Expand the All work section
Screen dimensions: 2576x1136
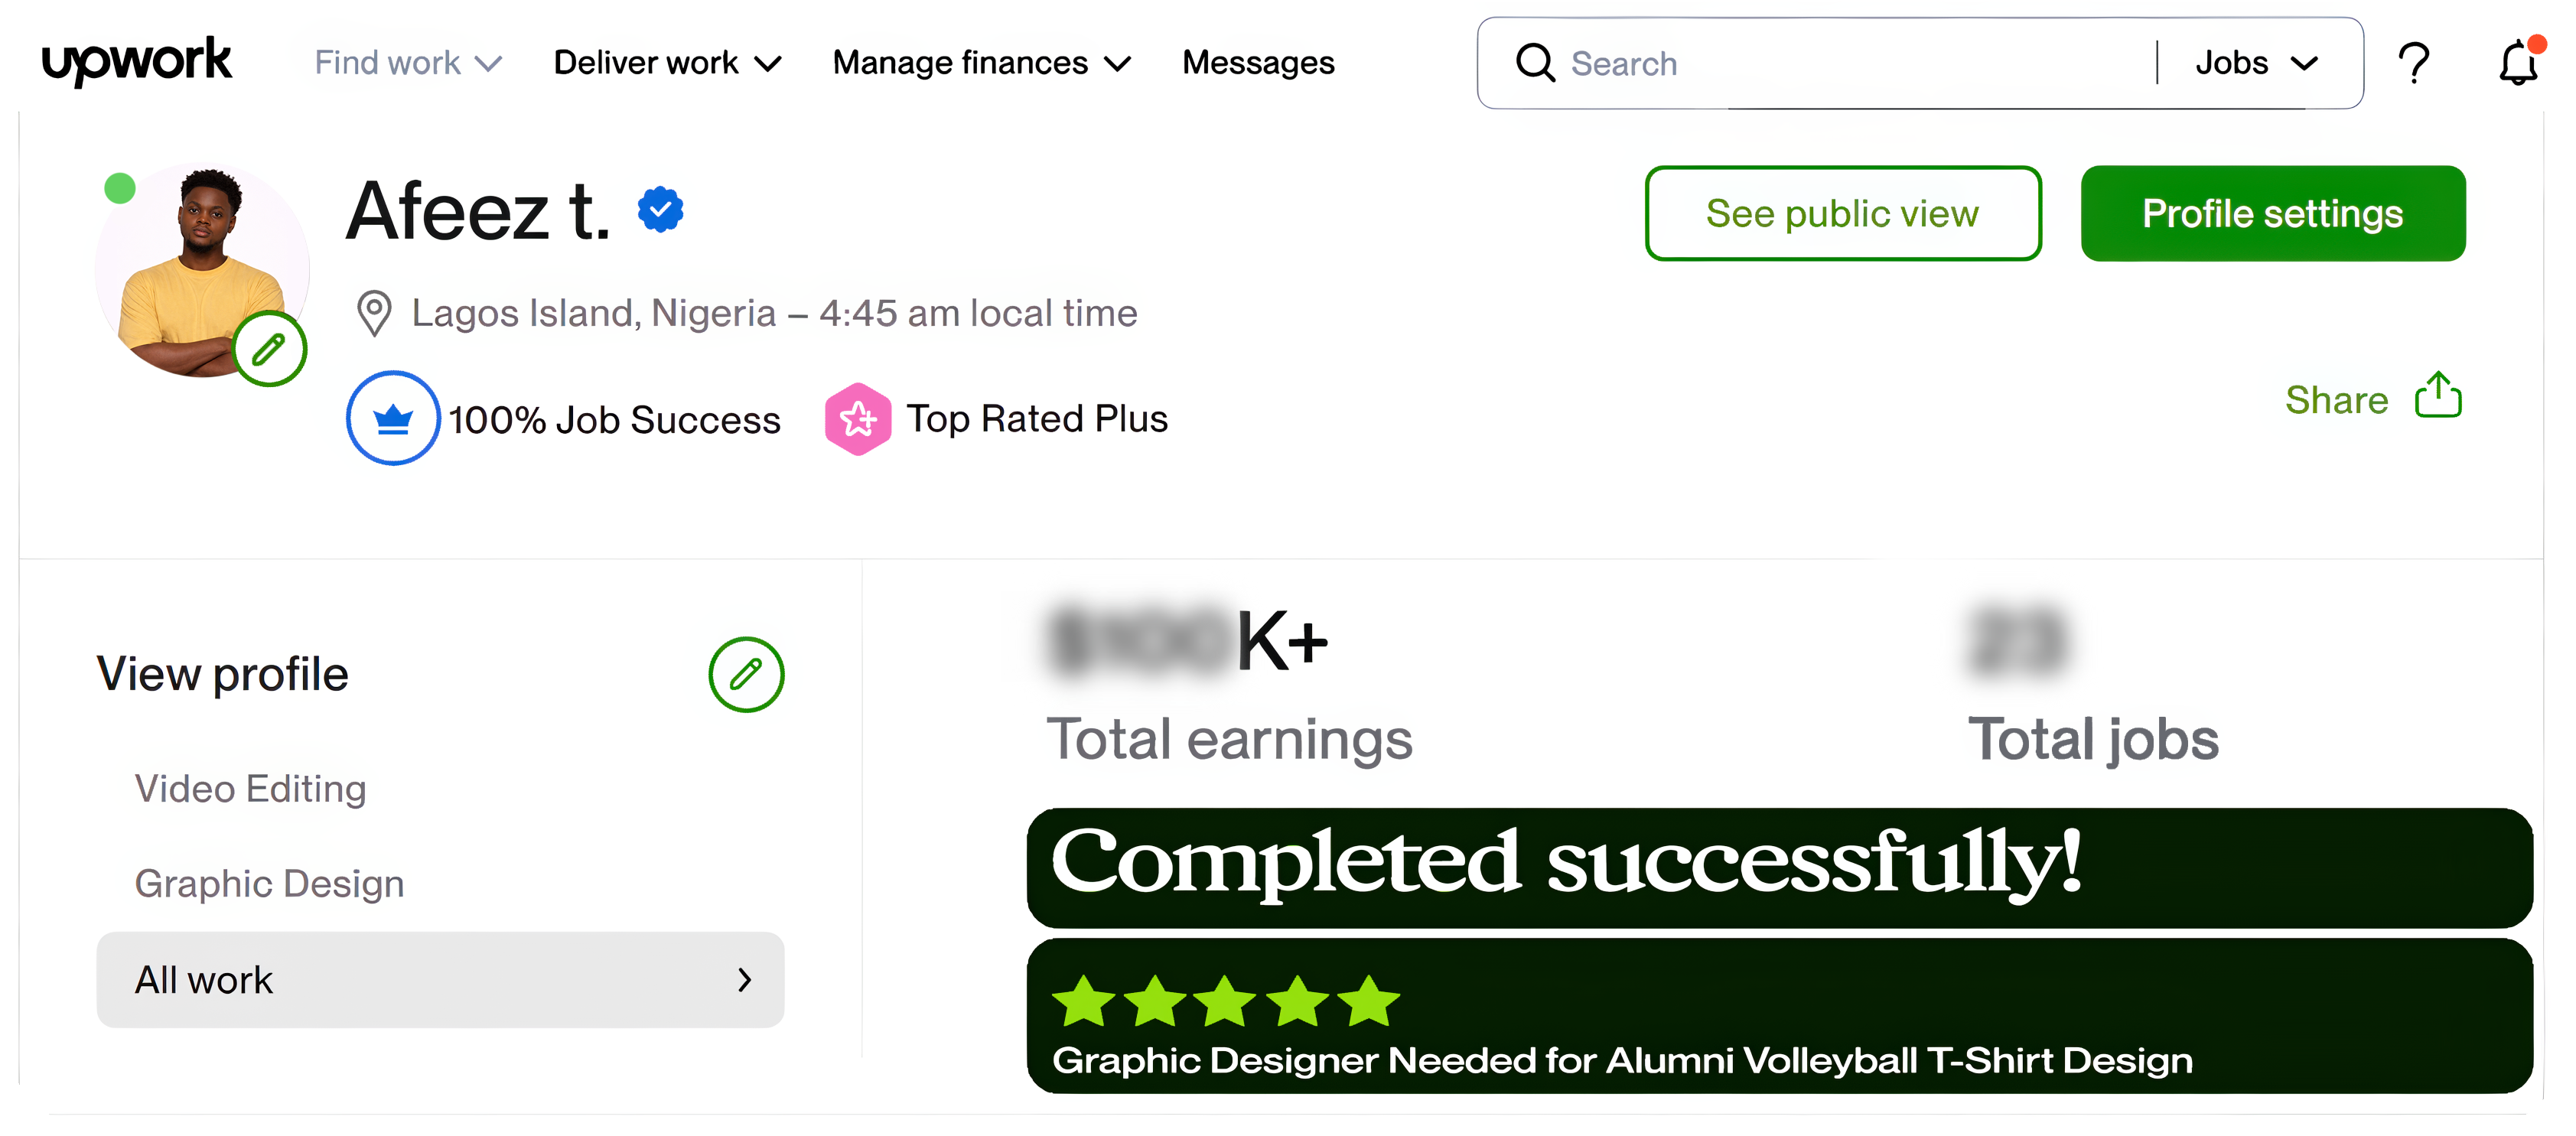tap(439, 980)
